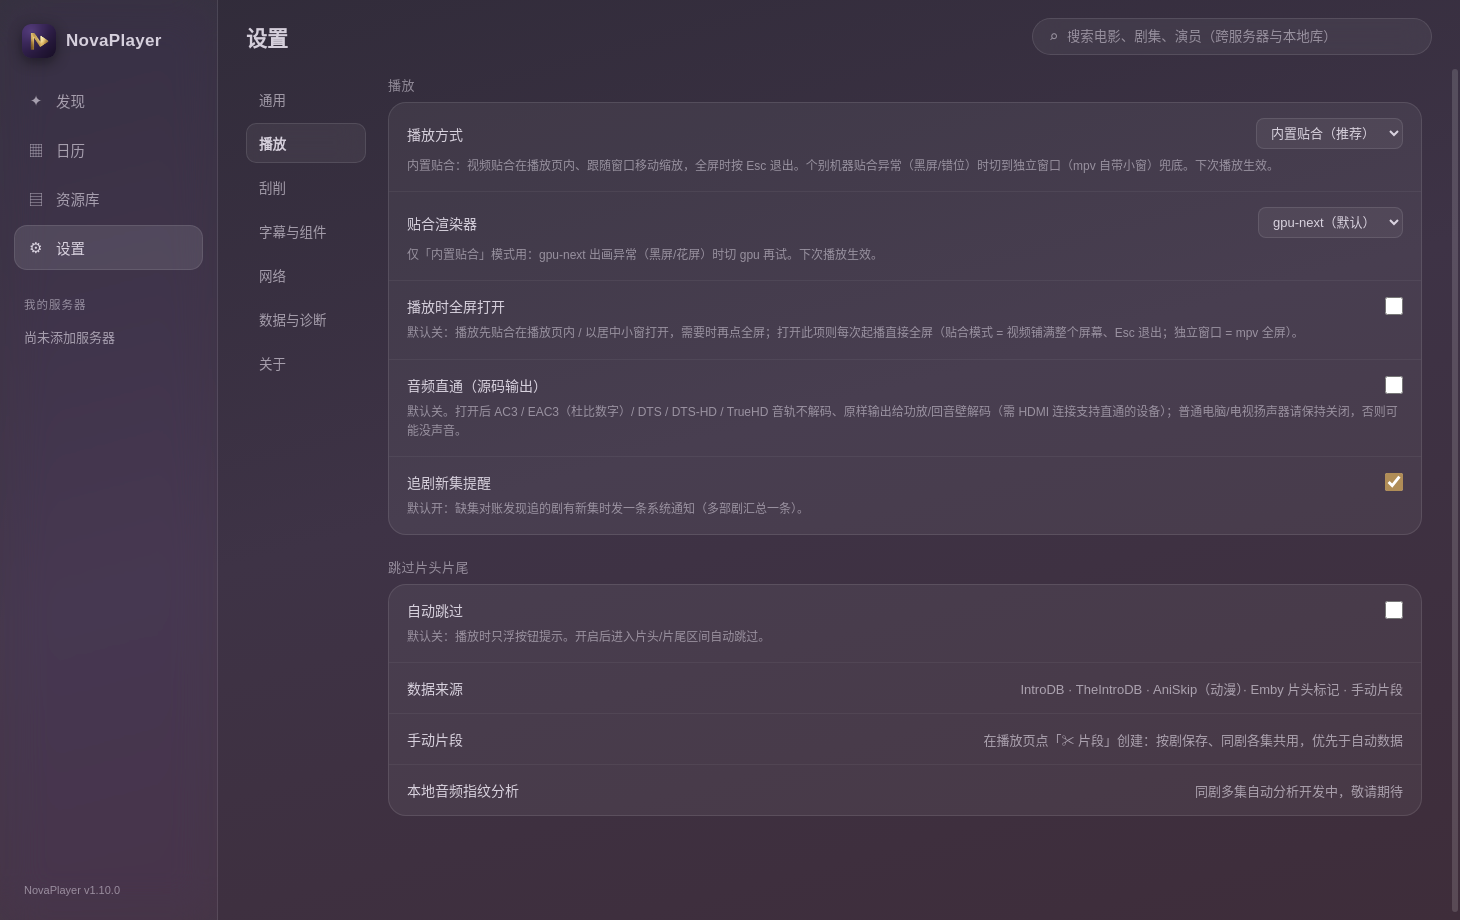
Task: Click 我的服务器 section heading
Action: (x=55, y=304)
